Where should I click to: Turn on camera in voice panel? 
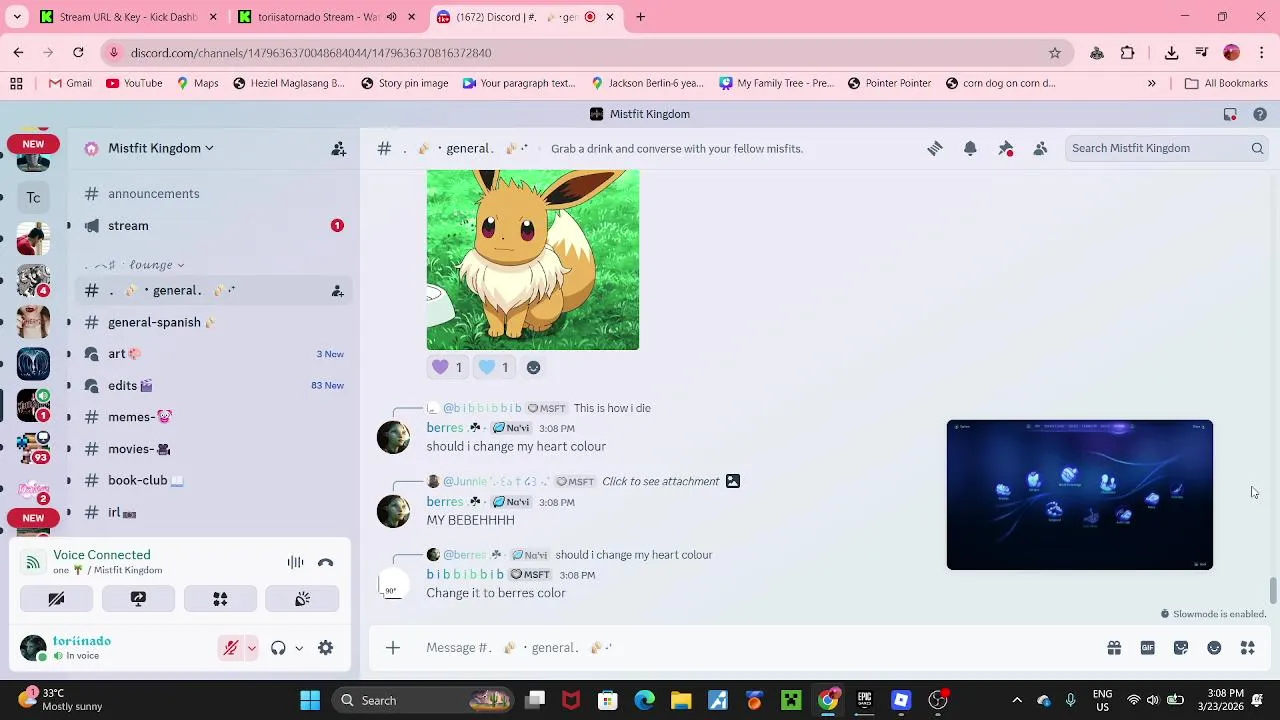(56, 599)
